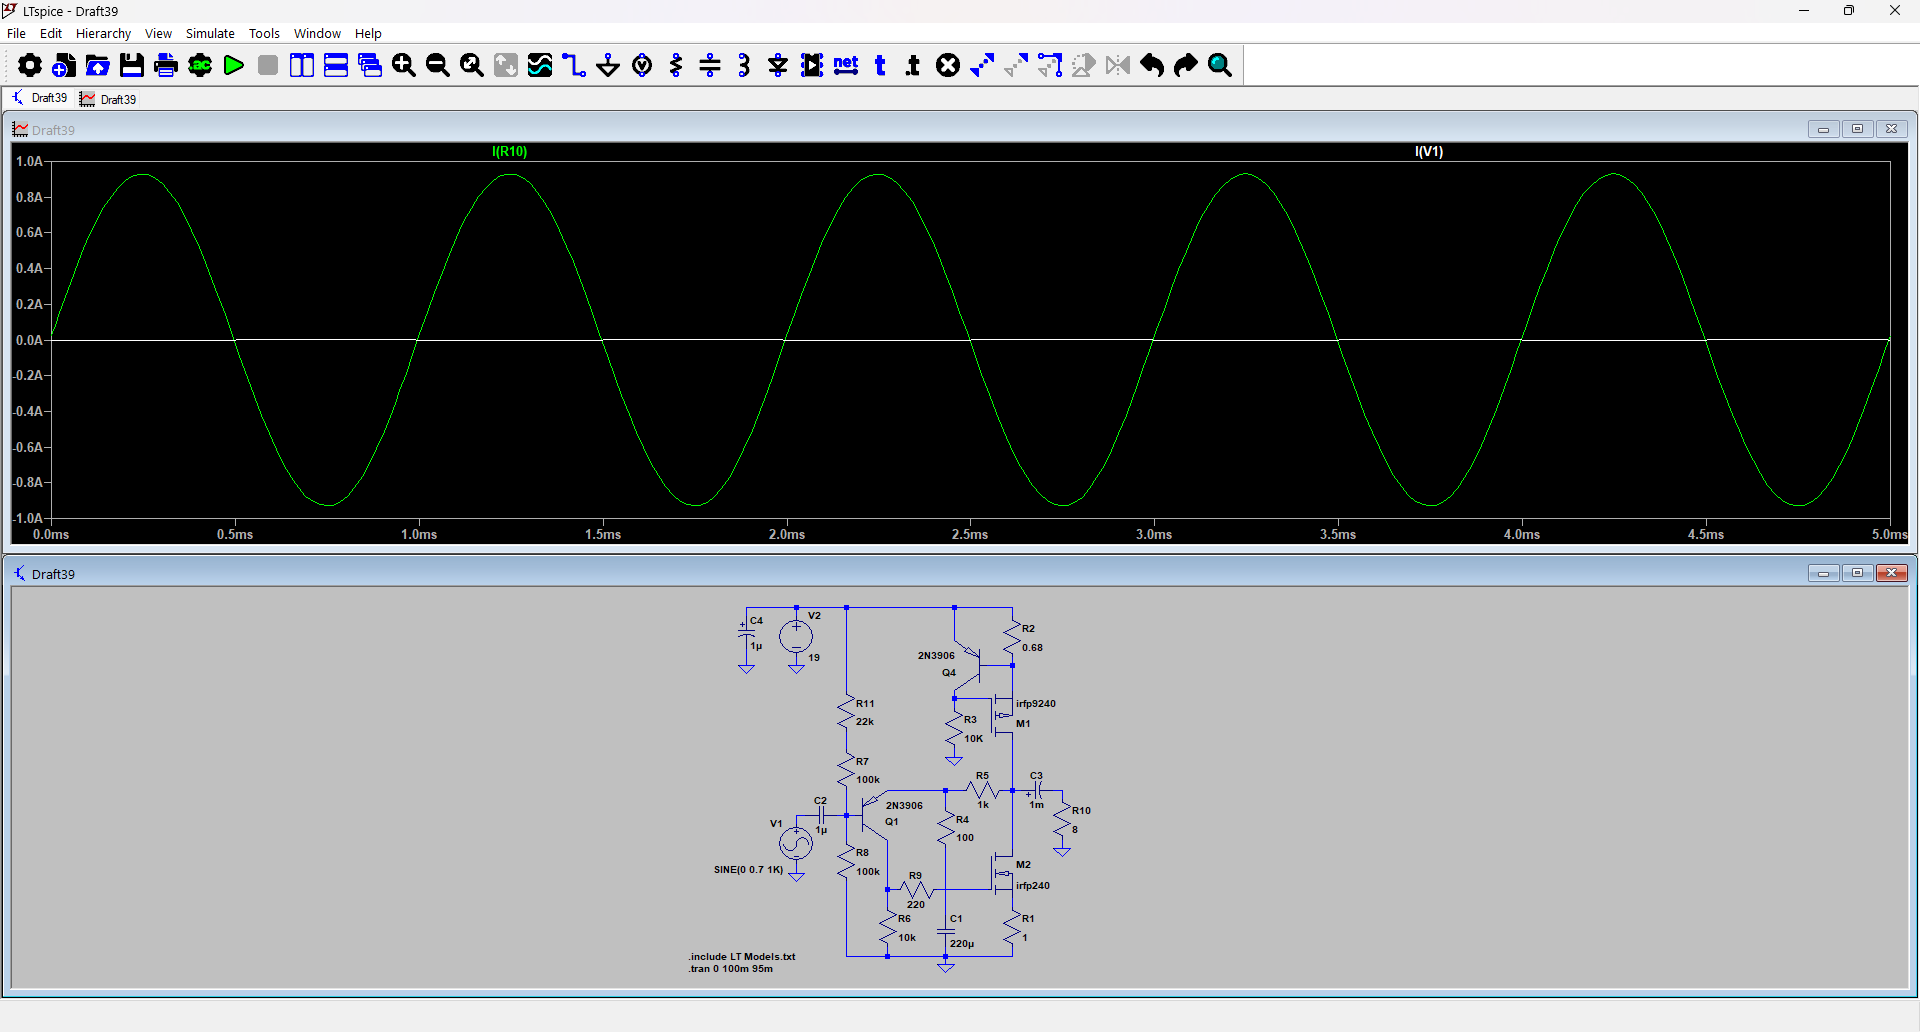The image size is (1920, 1032).
Task: Click the Halt simulation stop icon
Action: (268, 66)
